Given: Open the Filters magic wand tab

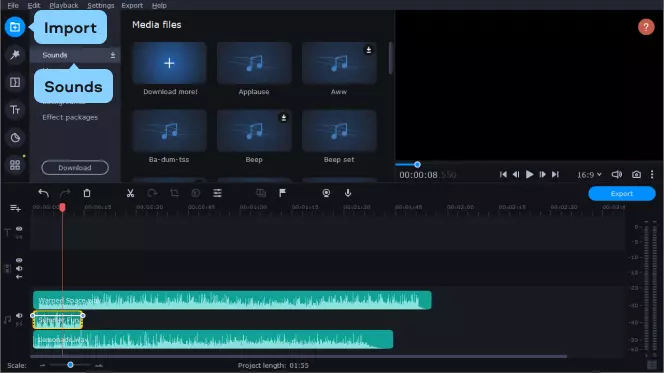Looking at the screenshot, I should tap(15, 55).
